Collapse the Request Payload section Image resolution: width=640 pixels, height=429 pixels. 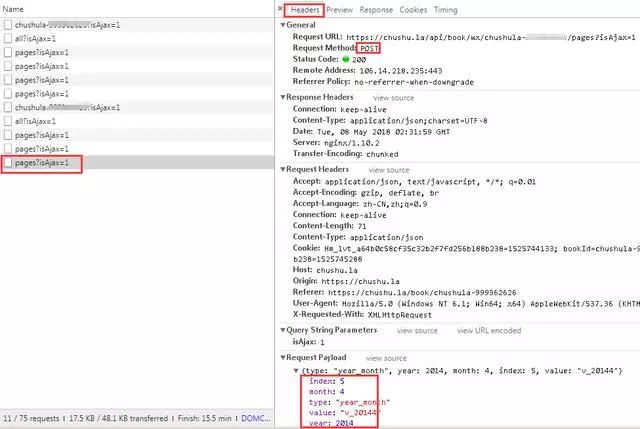point(283,357)
